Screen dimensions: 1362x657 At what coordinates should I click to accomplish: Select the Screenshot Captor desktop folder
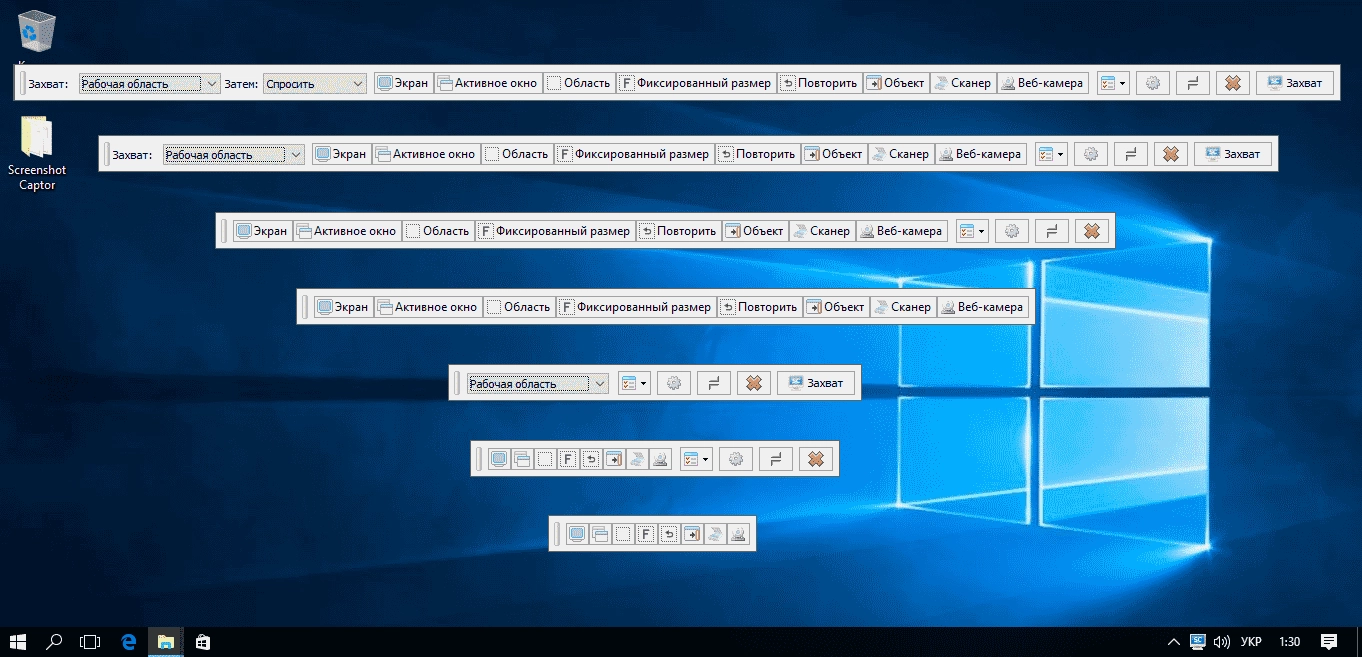pos(37,154)
